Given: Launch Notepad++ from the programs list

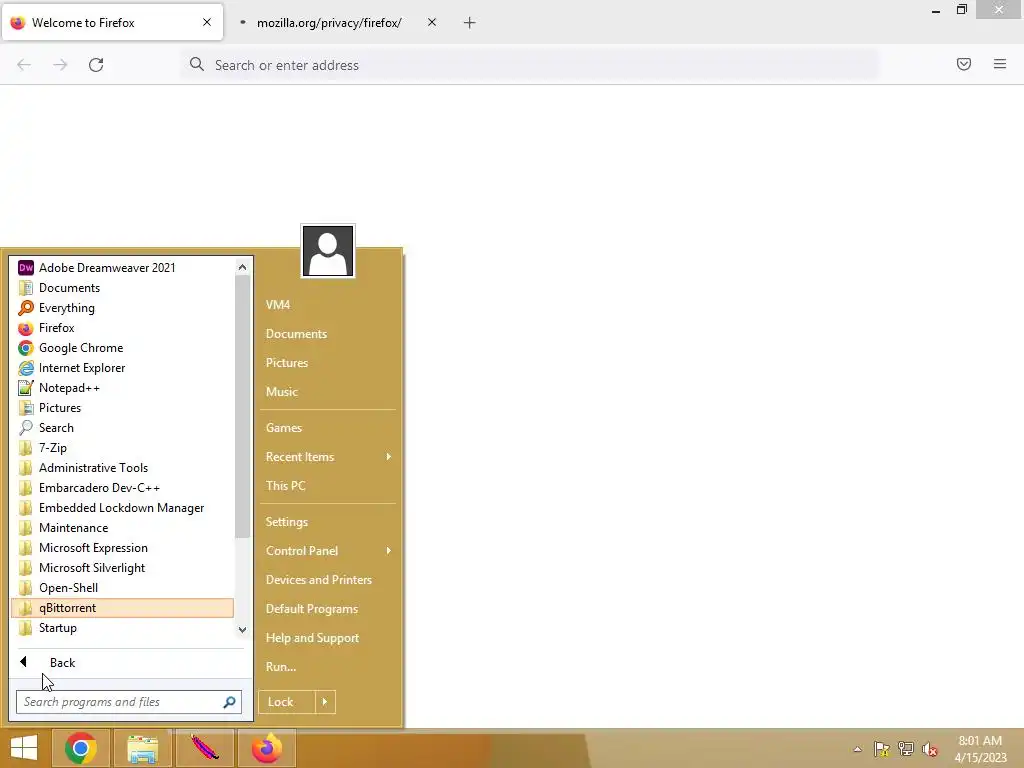Looking at the screenshot, I should pos(122,388).
